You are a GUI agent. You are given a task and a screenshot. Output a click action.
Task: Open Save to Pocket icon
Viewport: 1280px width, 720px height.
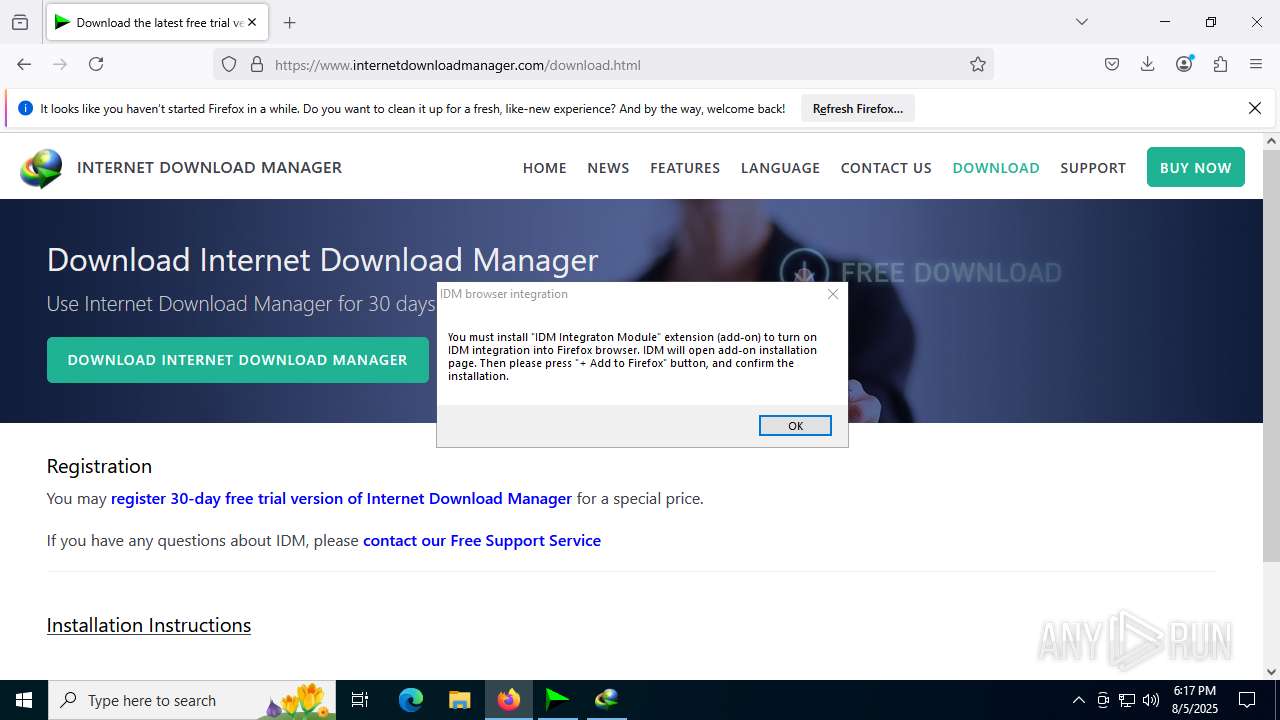click(1112, 64)
